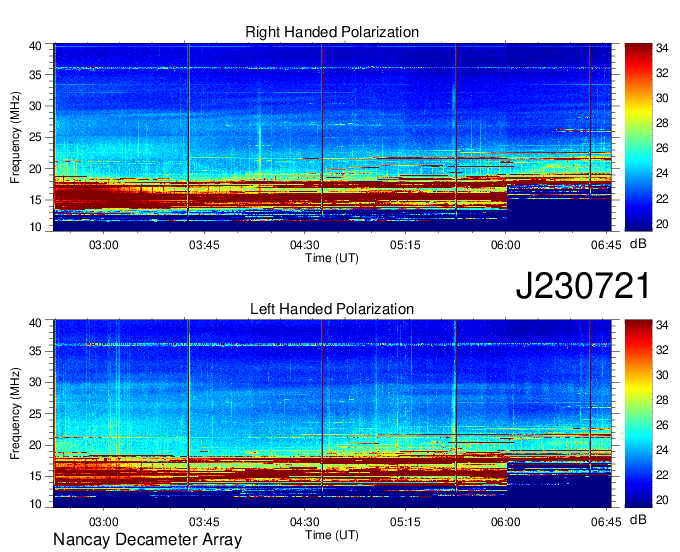This screenshot has width=680, height=552.
Task: Click the 15 MHz tick on Left Handed plot
Action: [x=35, y=476]
